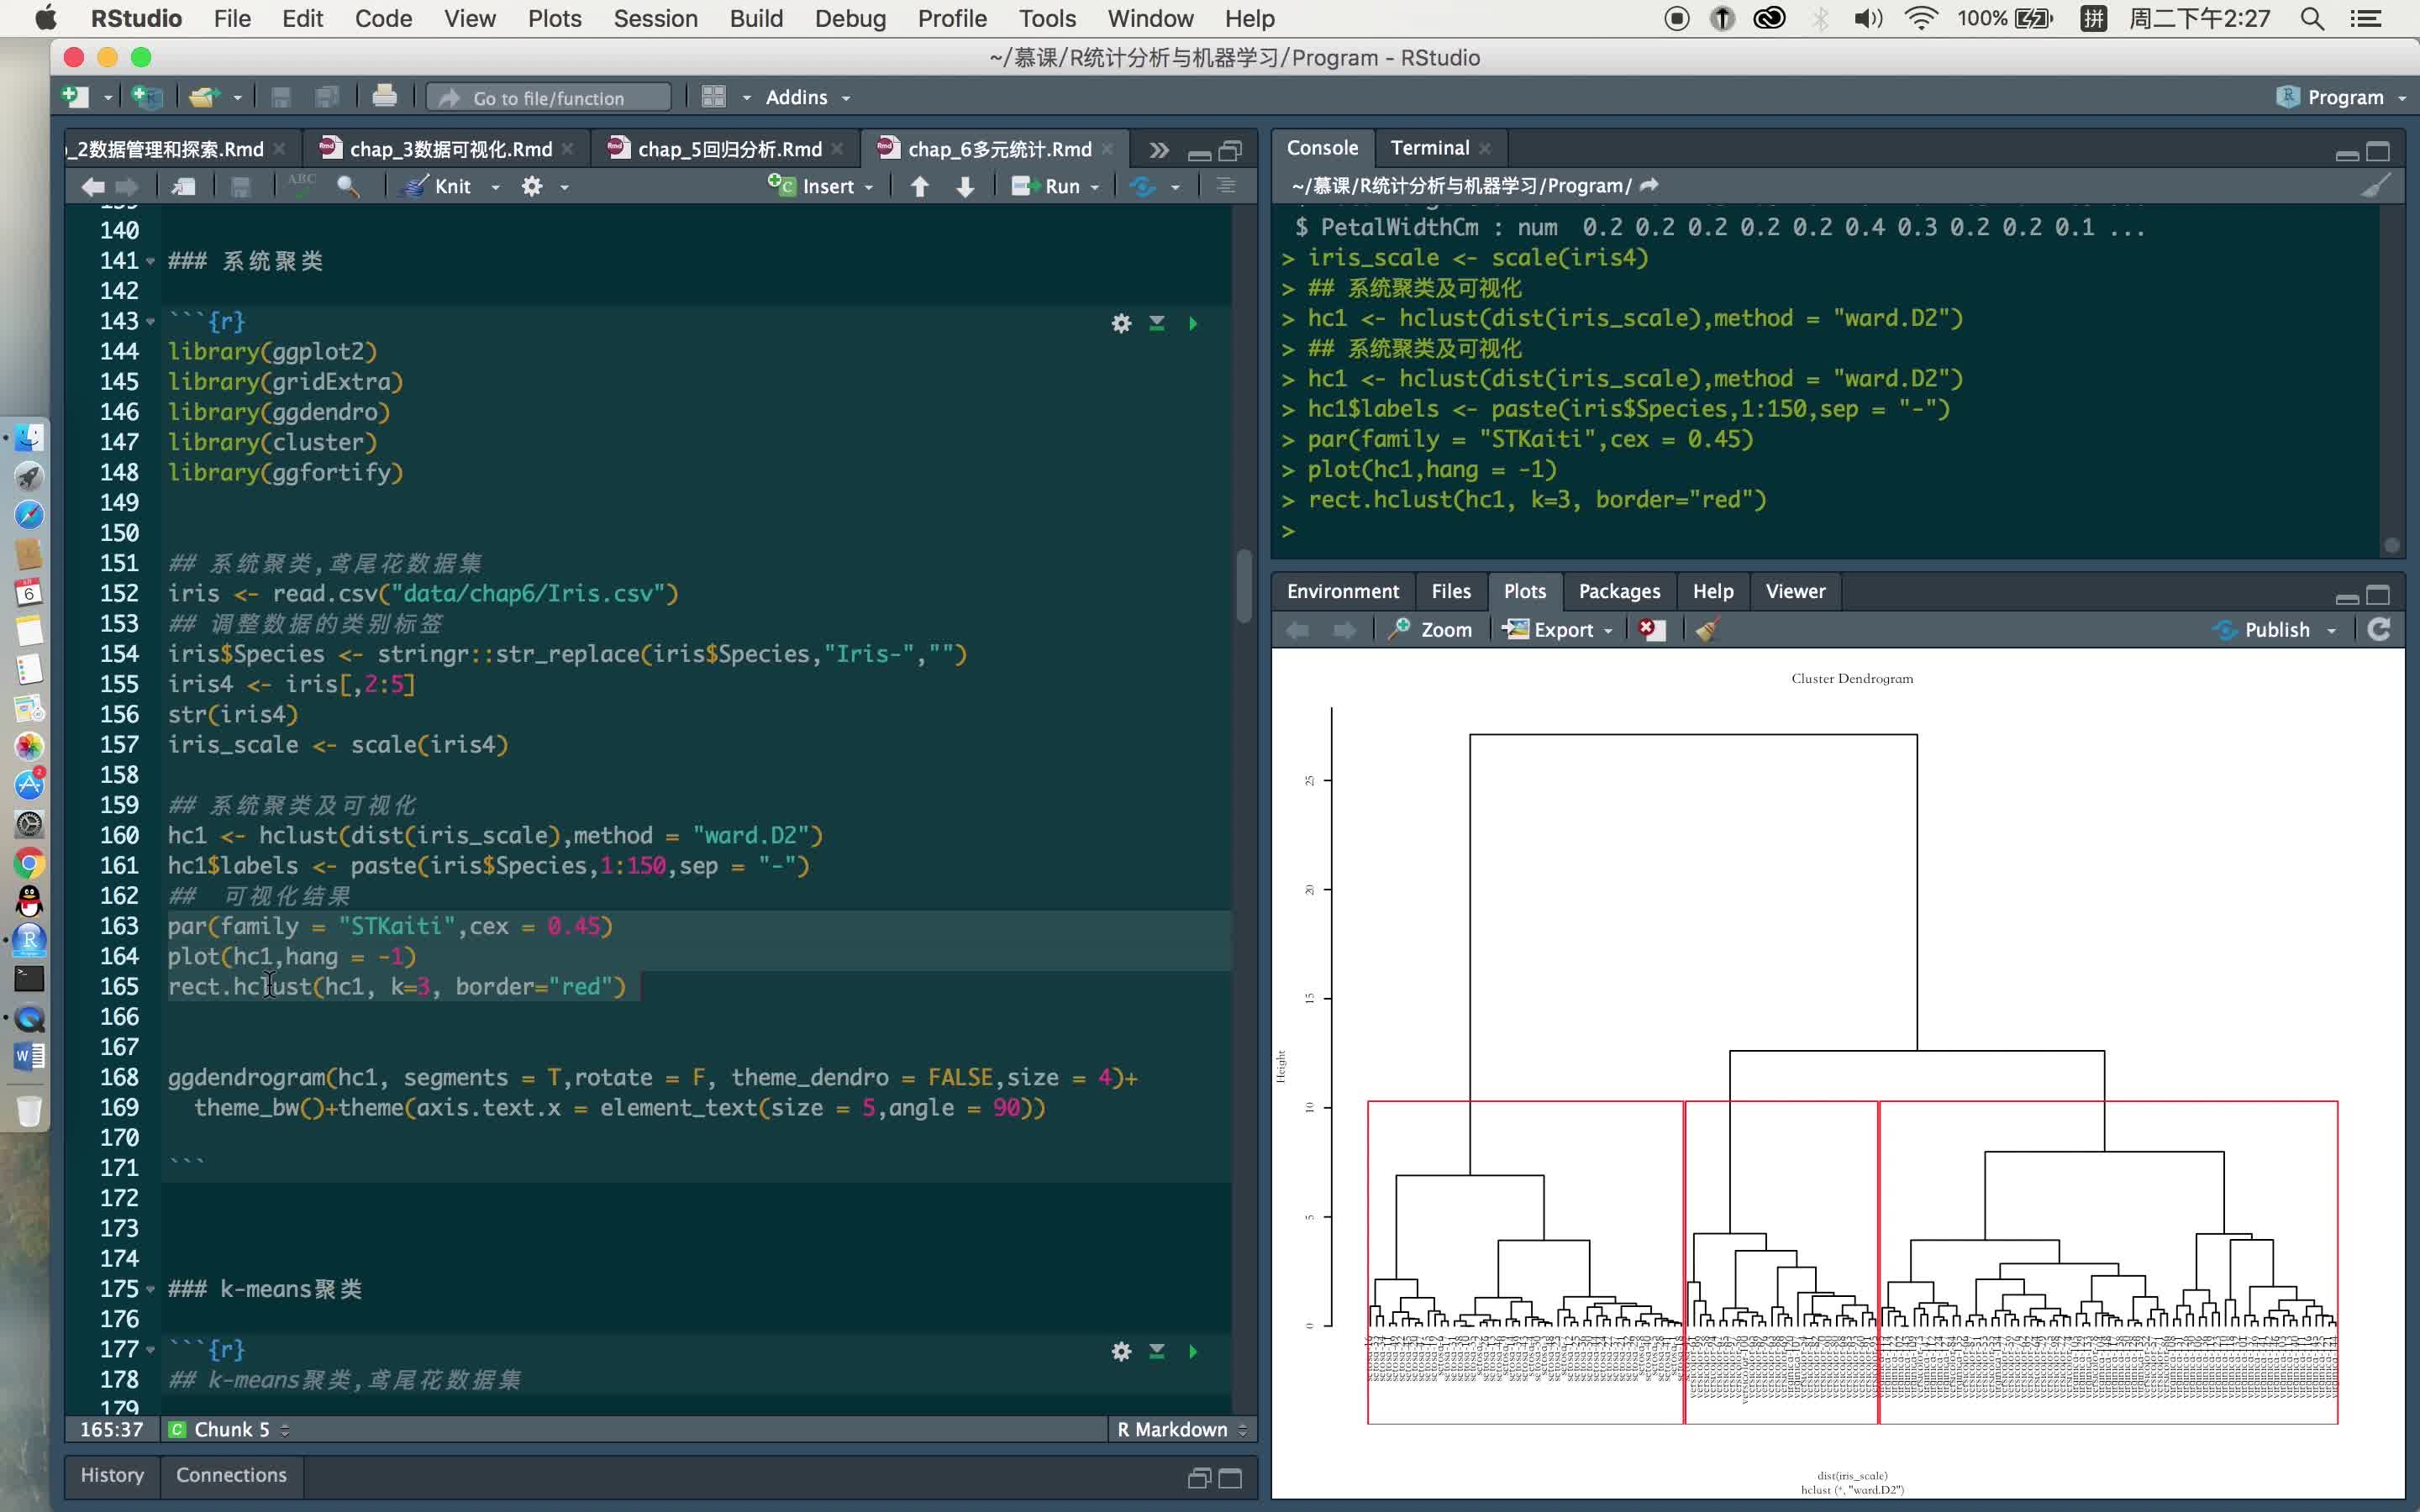Go to the previous chunk with the up arrow
This screenshot has height=1512, width=2420.
coord(920,186)
